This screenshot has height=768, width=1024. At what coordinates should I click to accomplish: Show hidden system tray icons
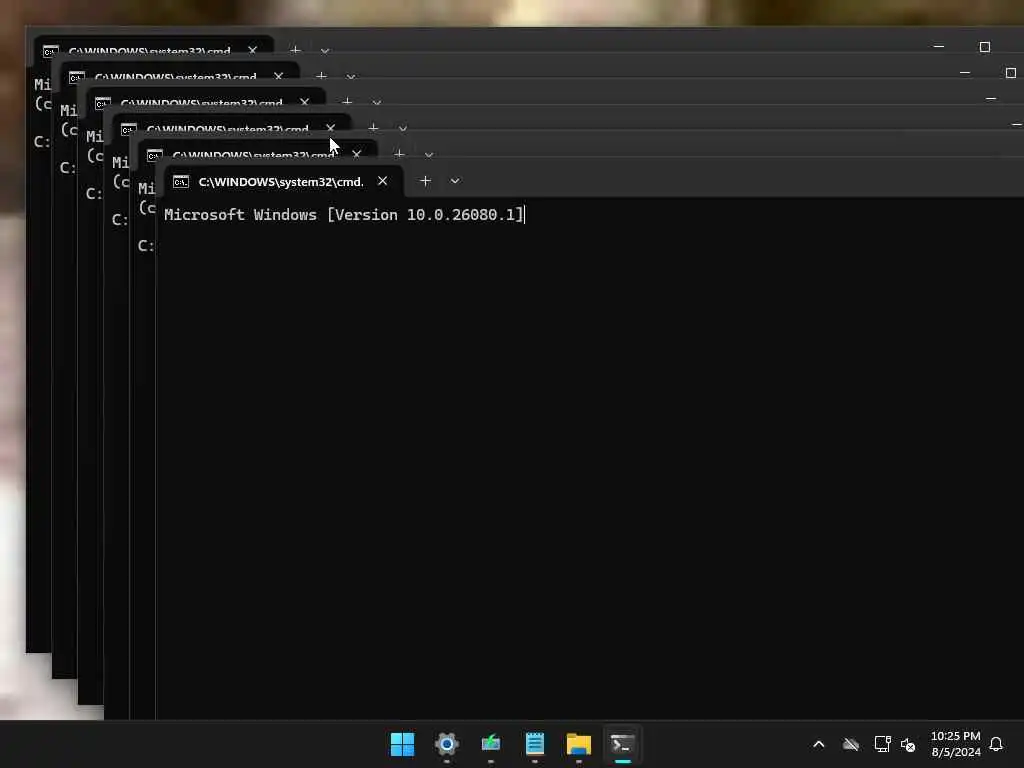[819, 744]
